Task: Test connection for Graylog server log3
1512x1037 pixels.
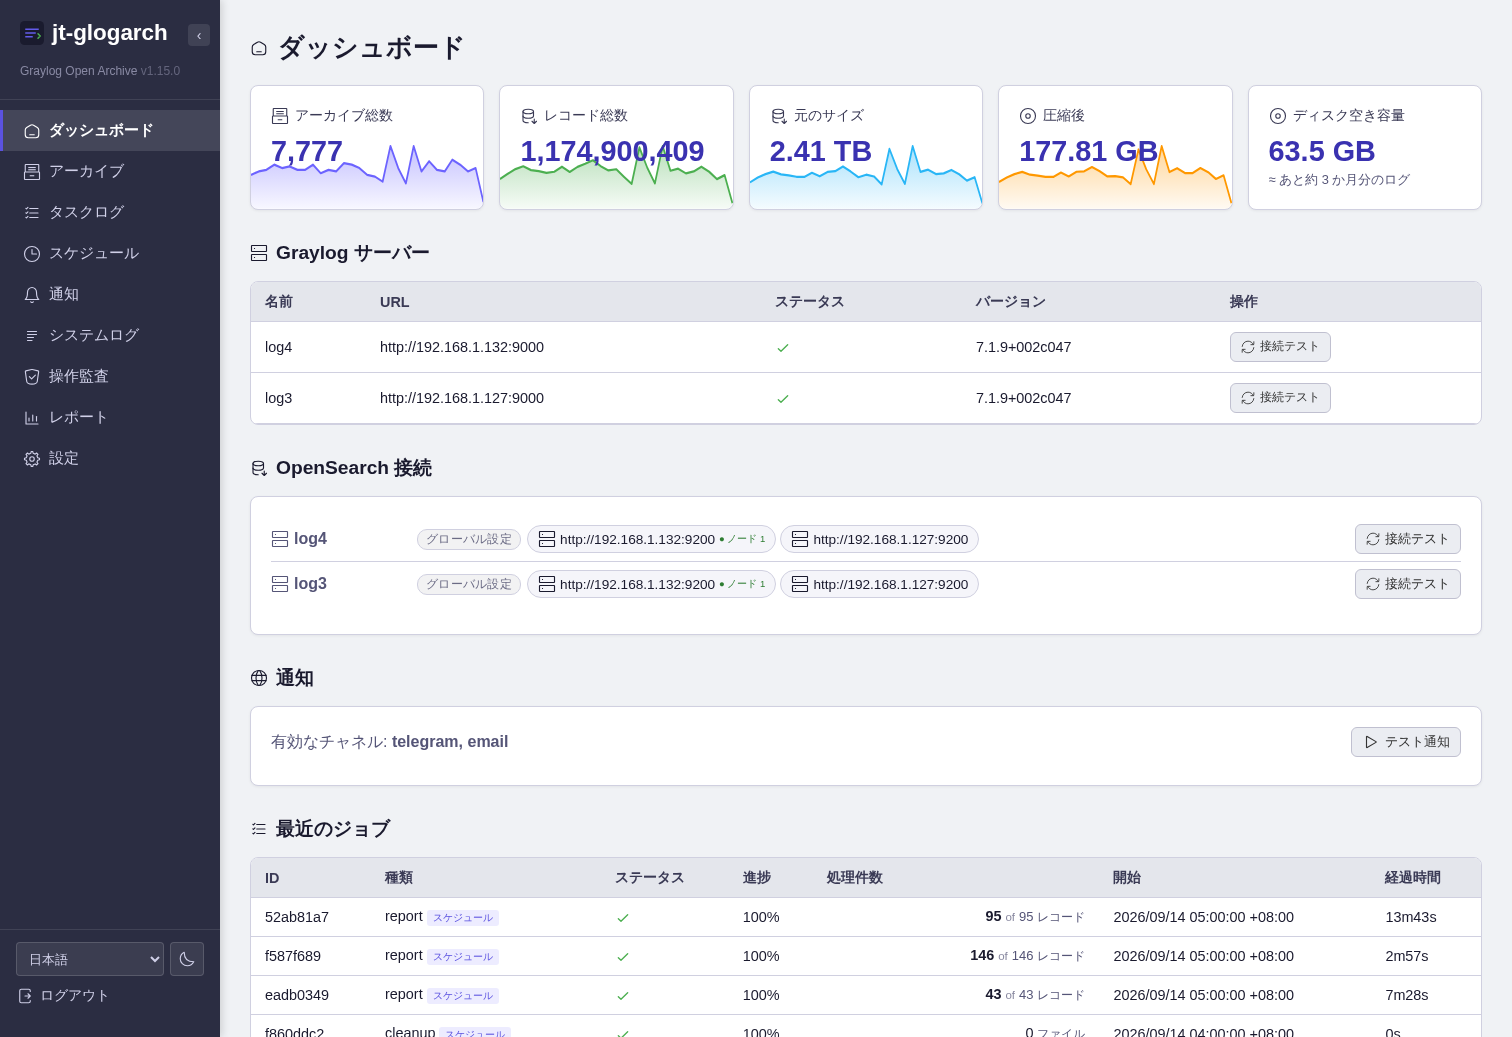Action: (x=1280, y=398)
